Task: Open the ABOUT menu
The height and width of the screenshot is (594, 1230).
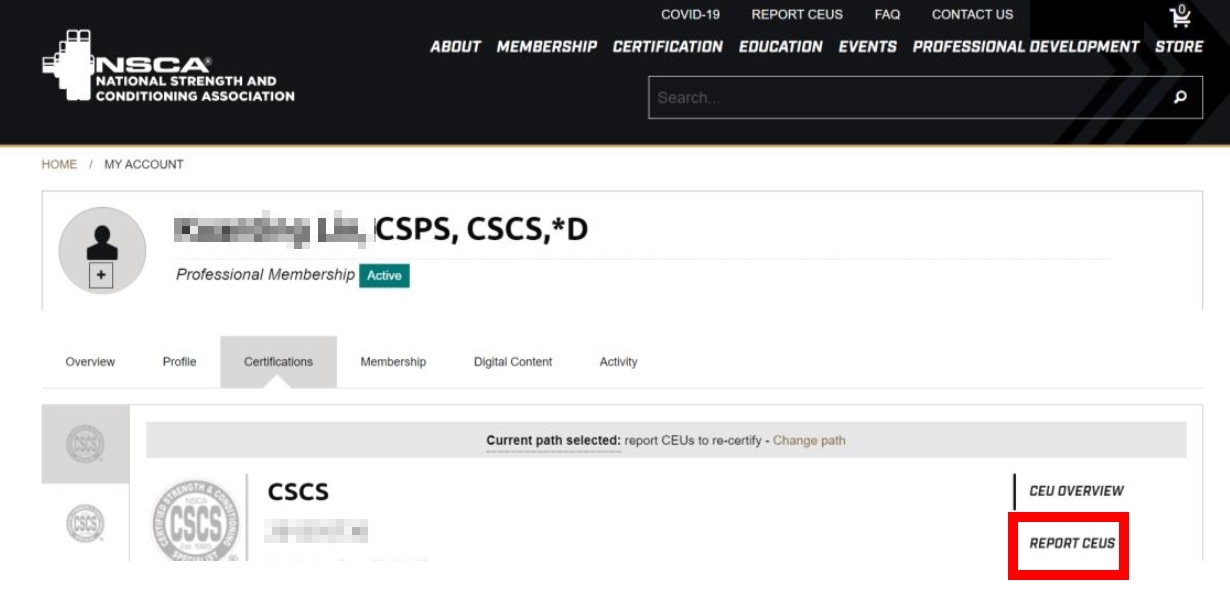Action: 455,46
